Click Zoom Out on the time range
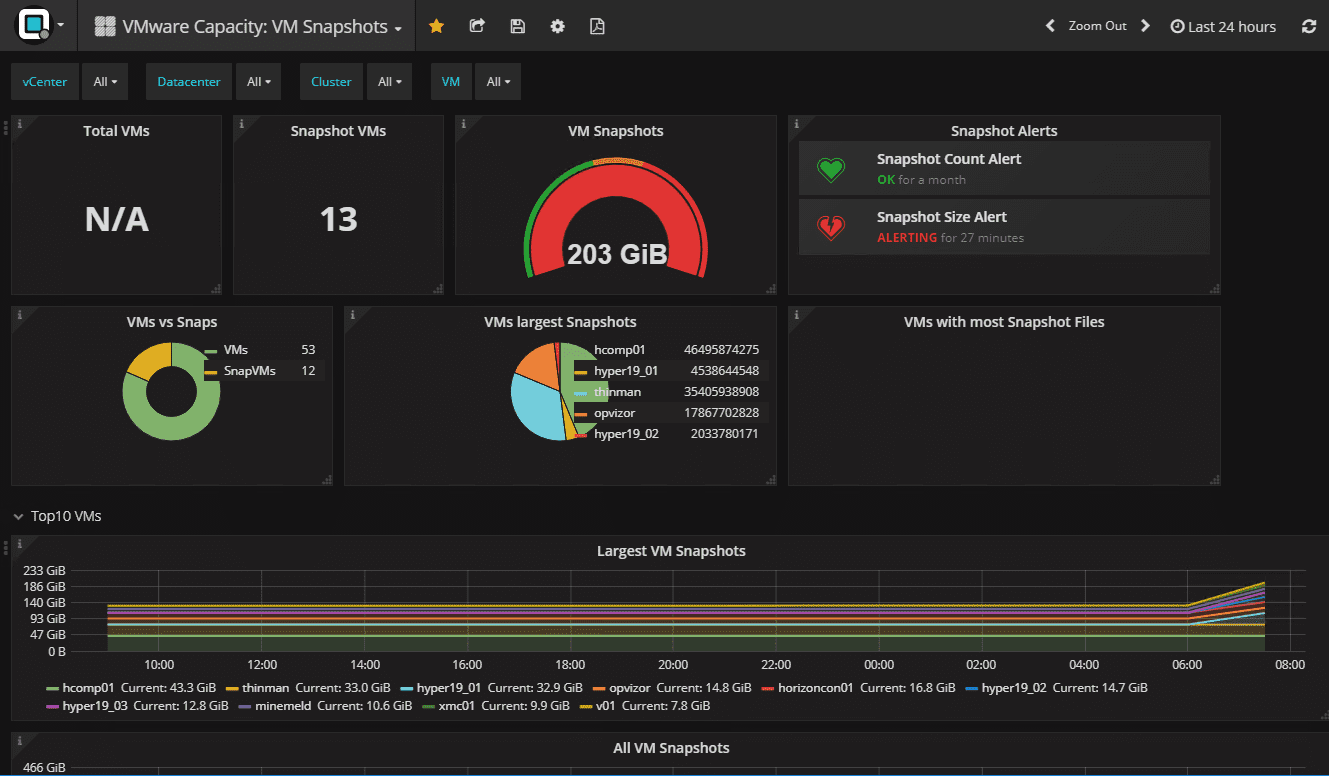The image size is (1329, 776). (x=1099, y=25)
